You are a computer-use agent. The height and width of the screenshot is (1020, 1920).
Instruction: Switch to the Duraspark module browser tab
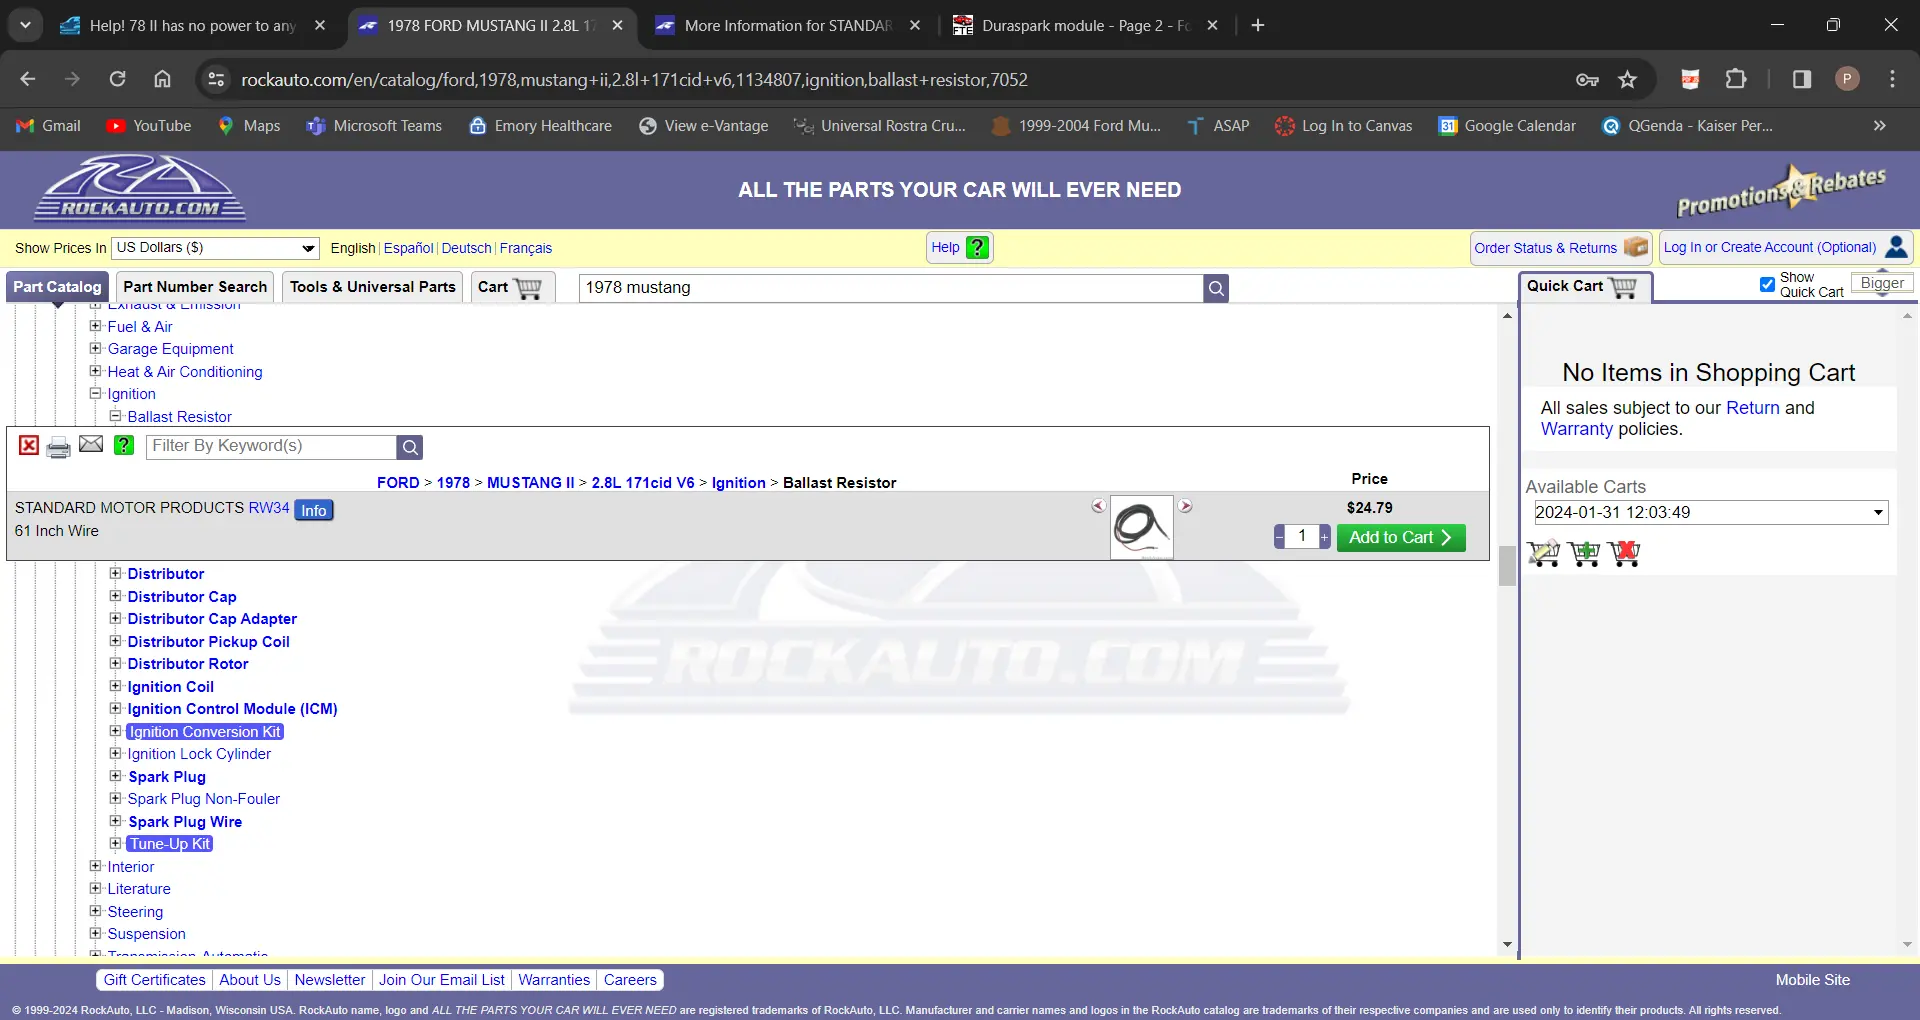pyautogui.click(x=1085, y=26)
